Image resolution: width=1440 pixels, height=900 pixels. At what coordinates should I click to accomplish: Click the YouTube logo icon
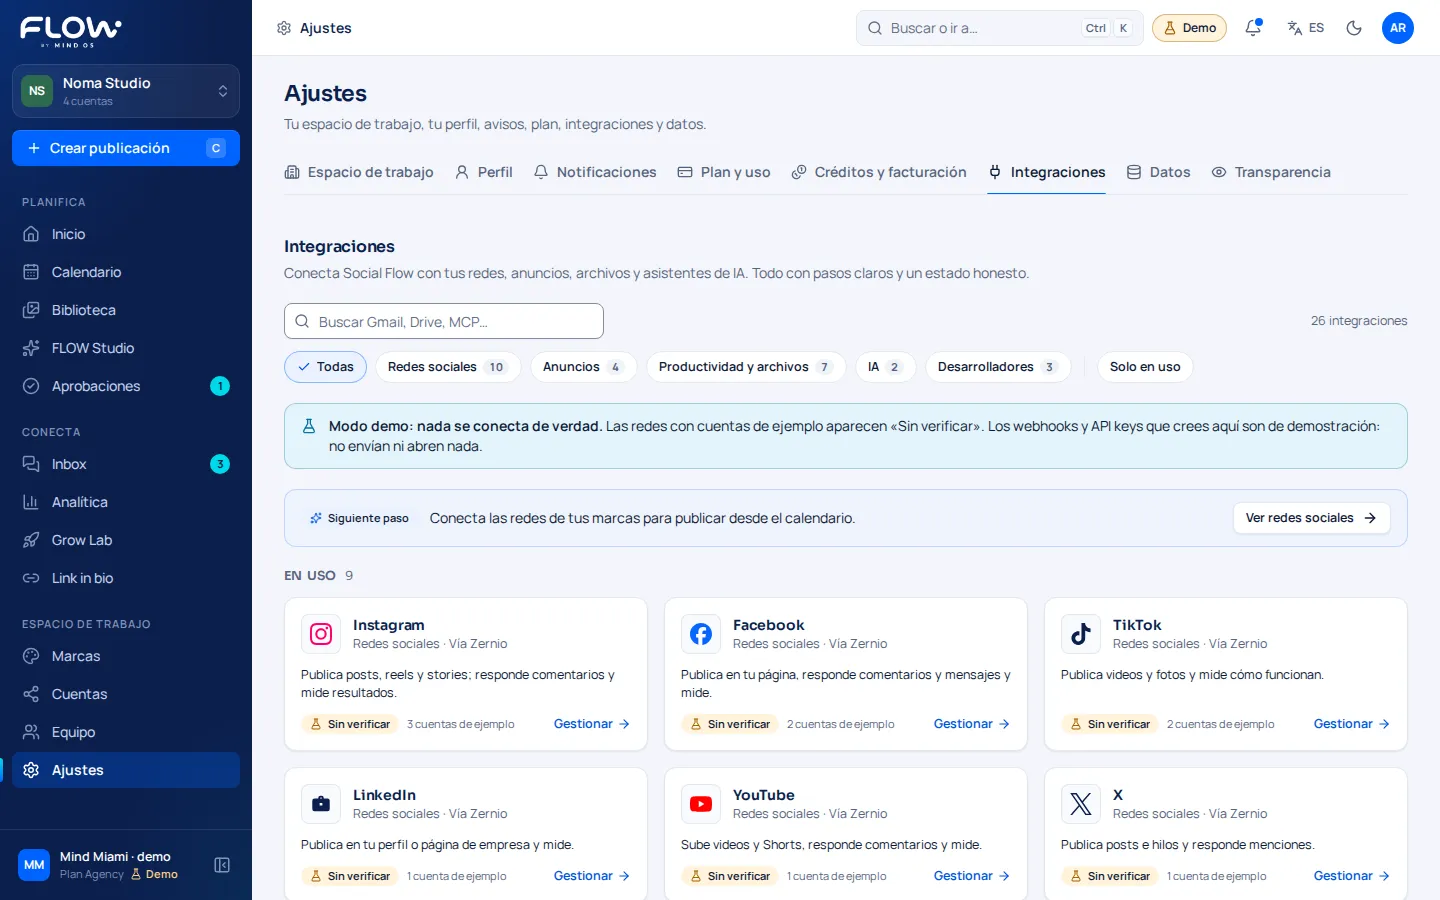(x=701, y=804)
